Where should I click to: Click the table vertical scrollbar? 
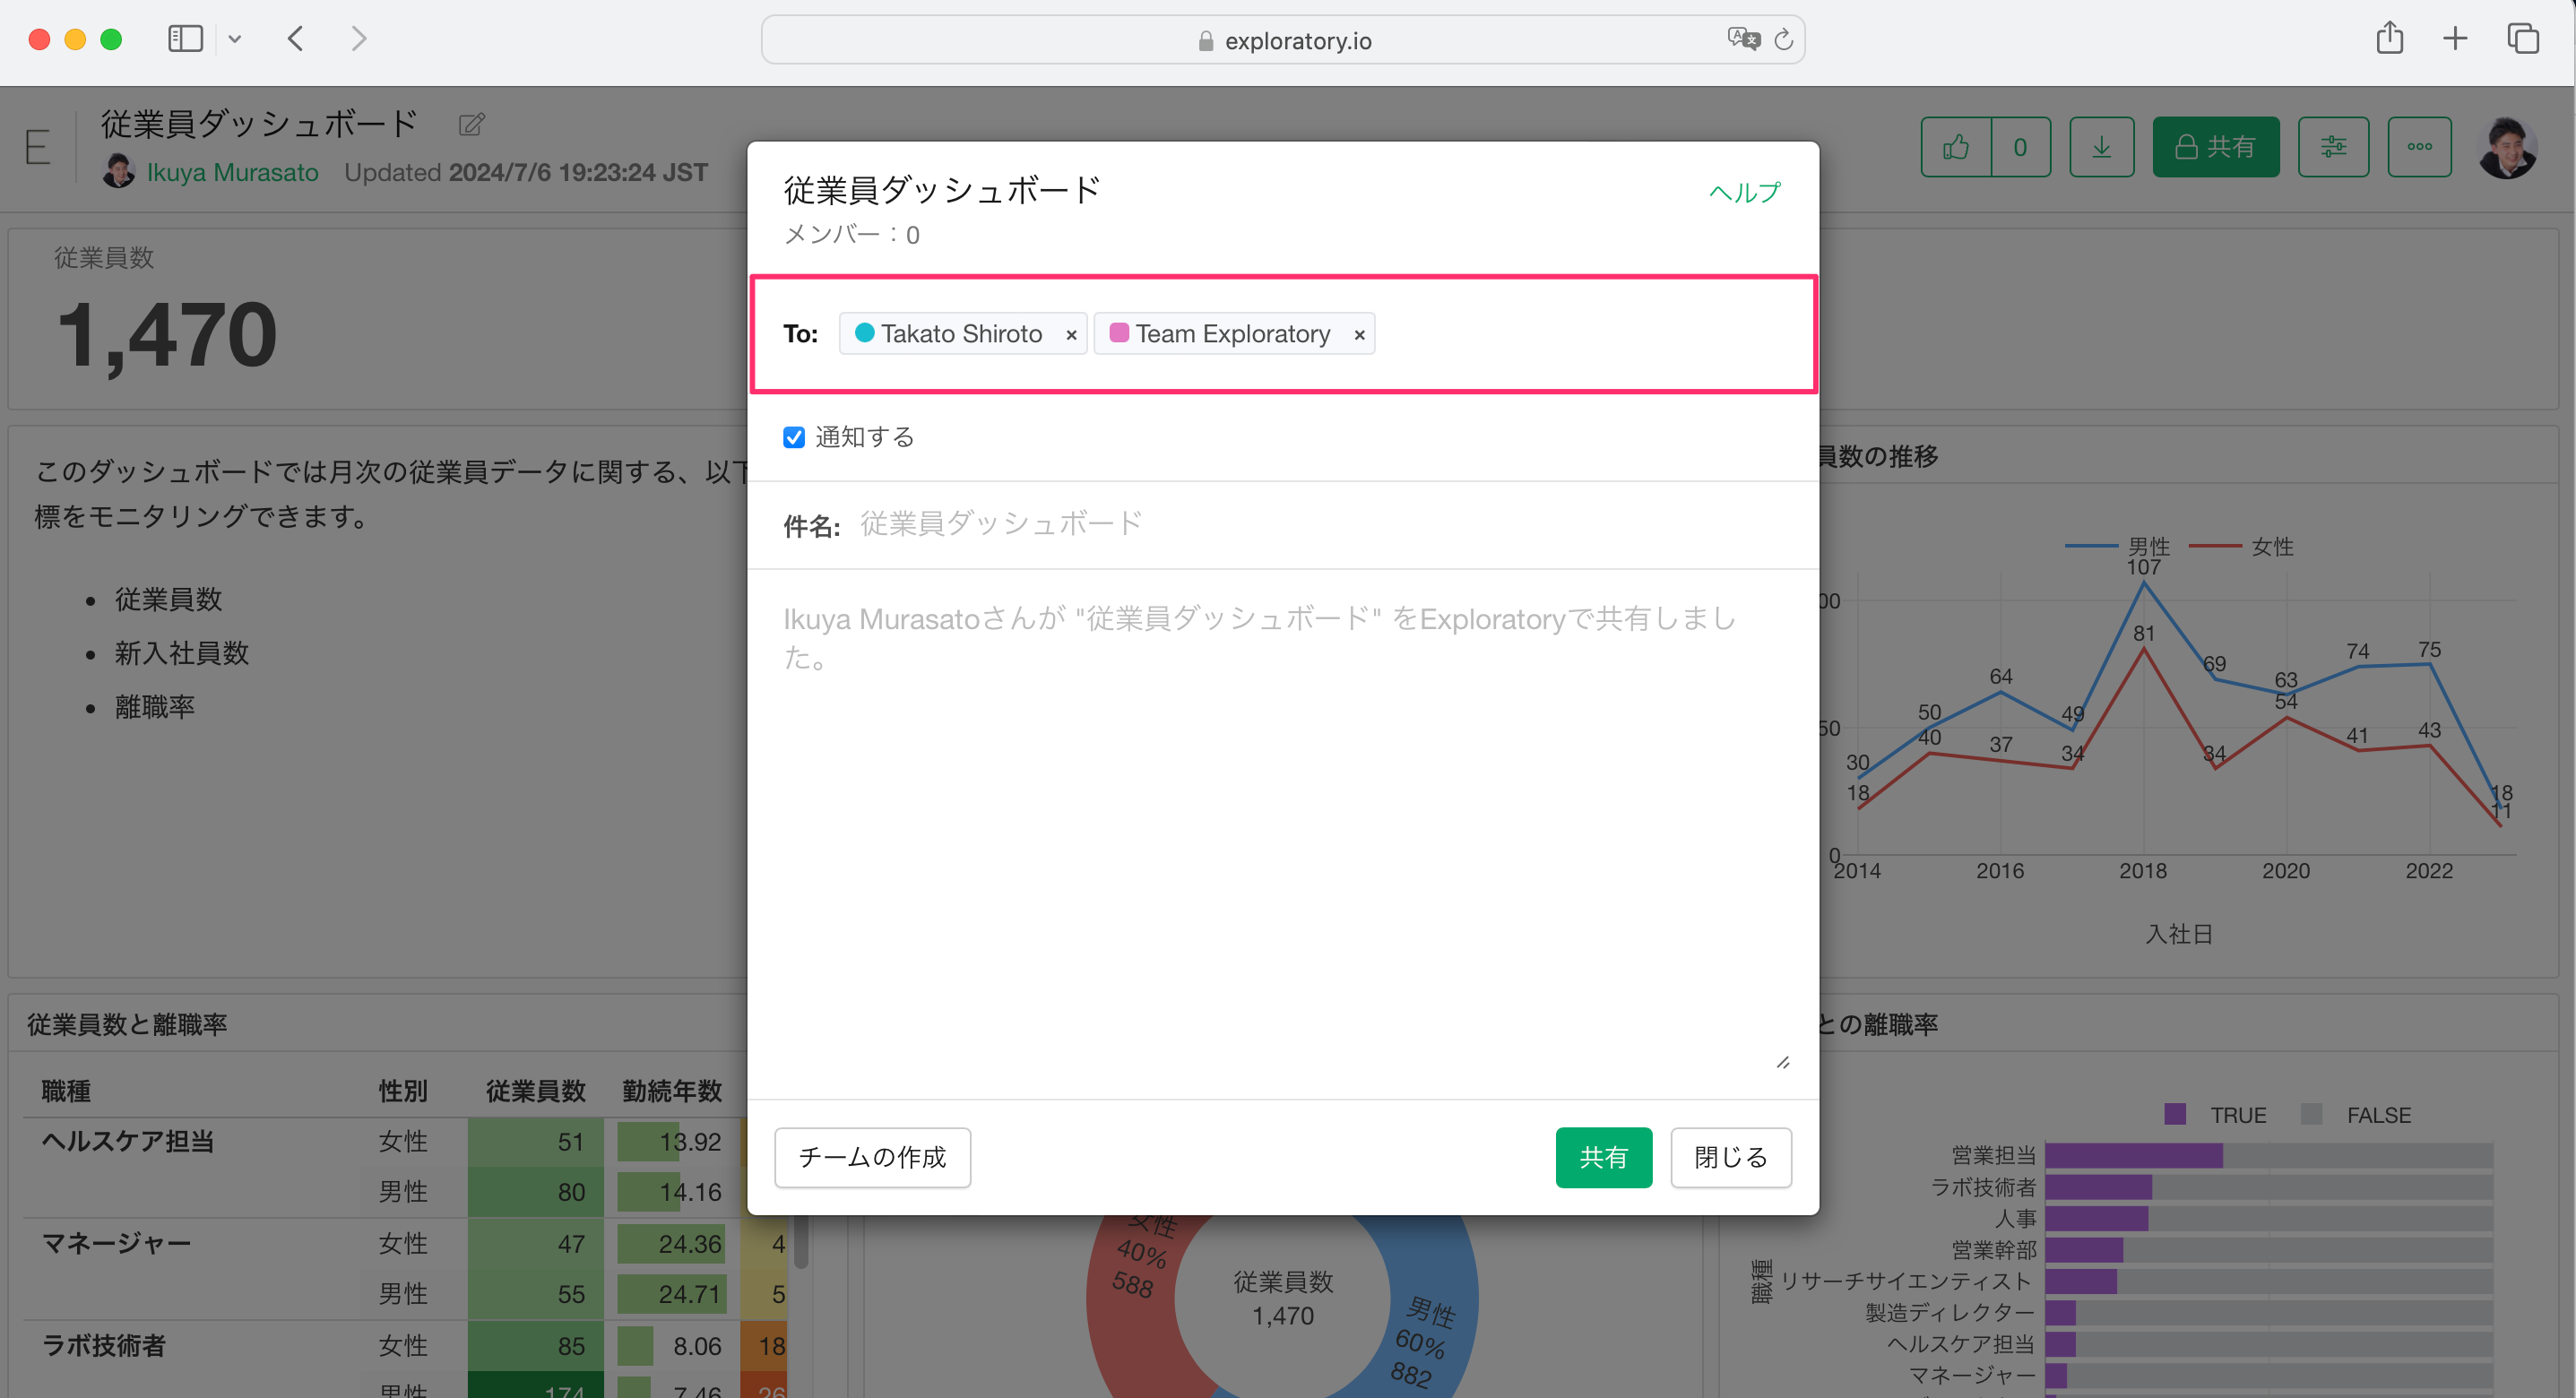click(801, 1242)
